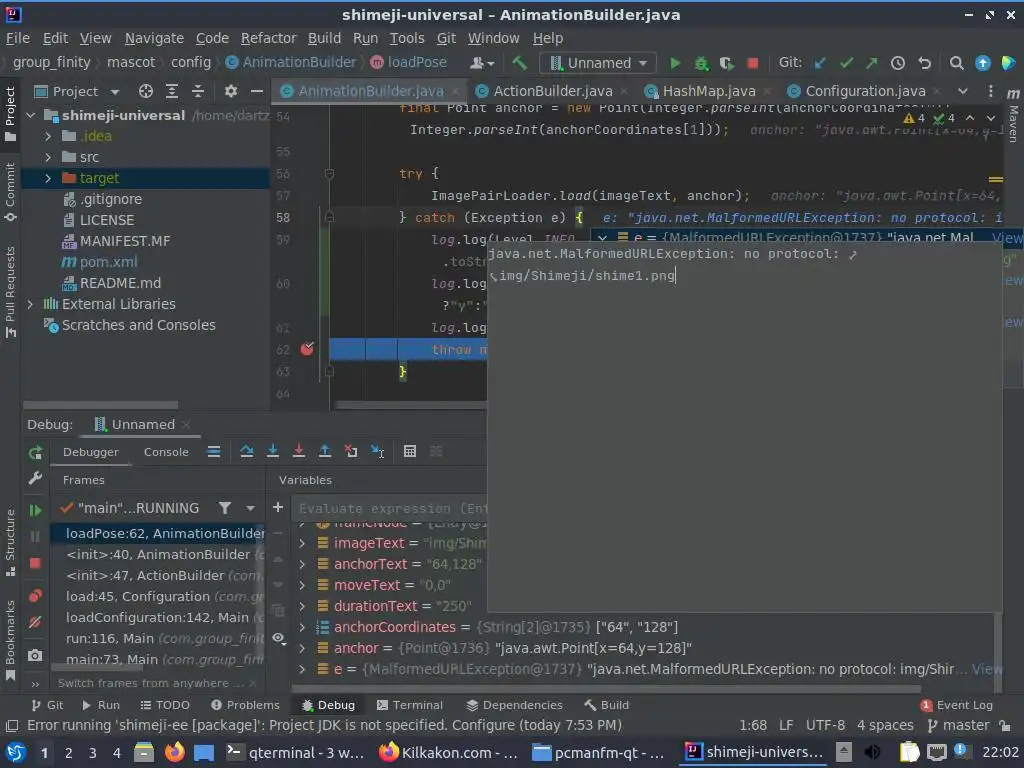
Task: Click View link for variable e
Action: click(x=985, y=669)
